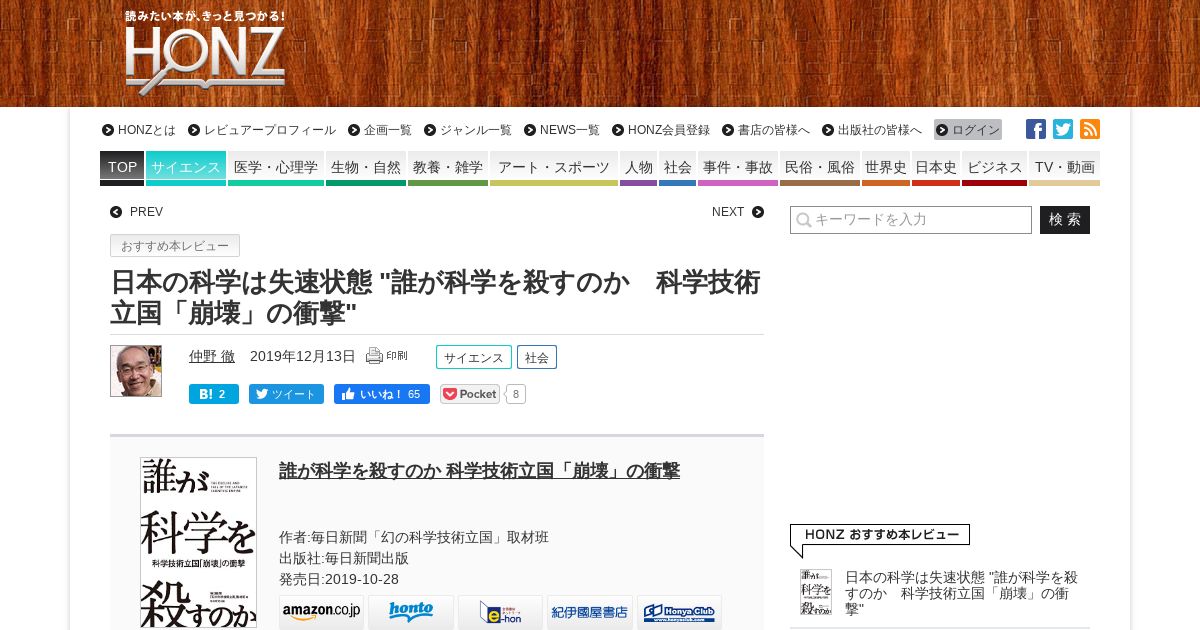Open the NEWS一覧 link
Screen dimensions: 1200x630
click(x=562, y=130)
